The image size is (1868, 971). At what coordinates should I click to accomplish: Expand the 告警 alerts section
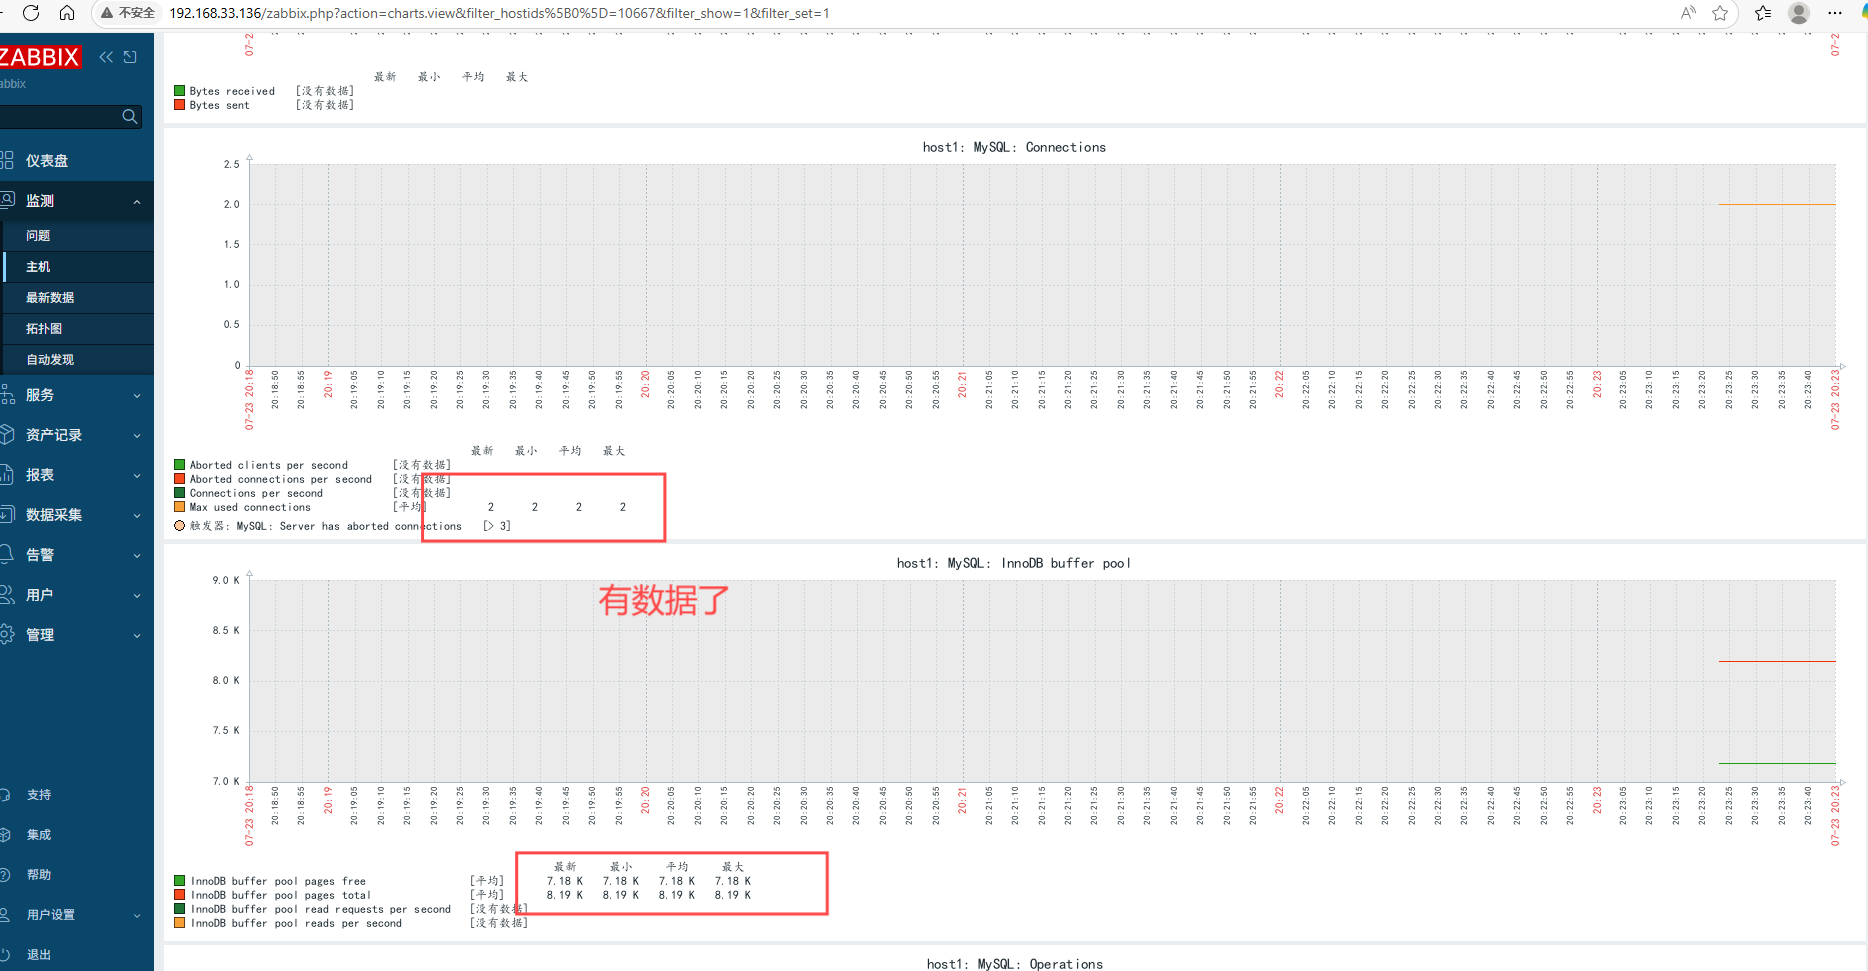pos(77,555)
